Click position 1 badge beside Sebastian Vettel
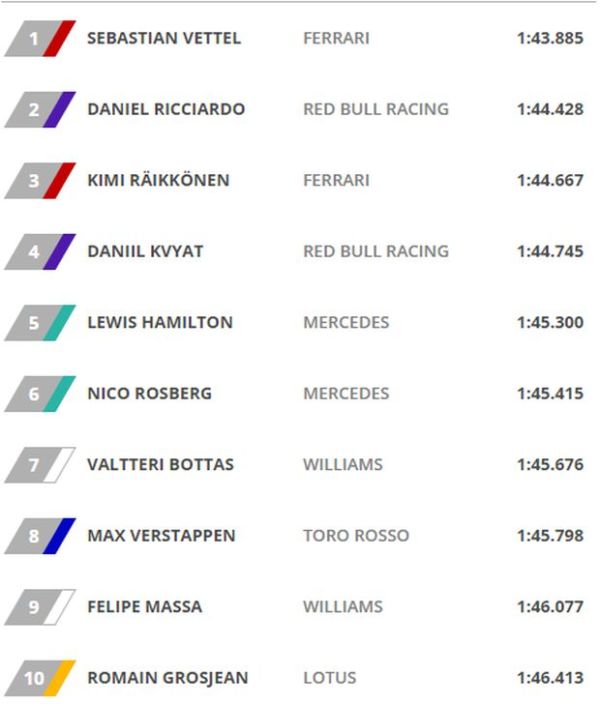Viewport: 600px width, 704px height. [x=38, y=39]
